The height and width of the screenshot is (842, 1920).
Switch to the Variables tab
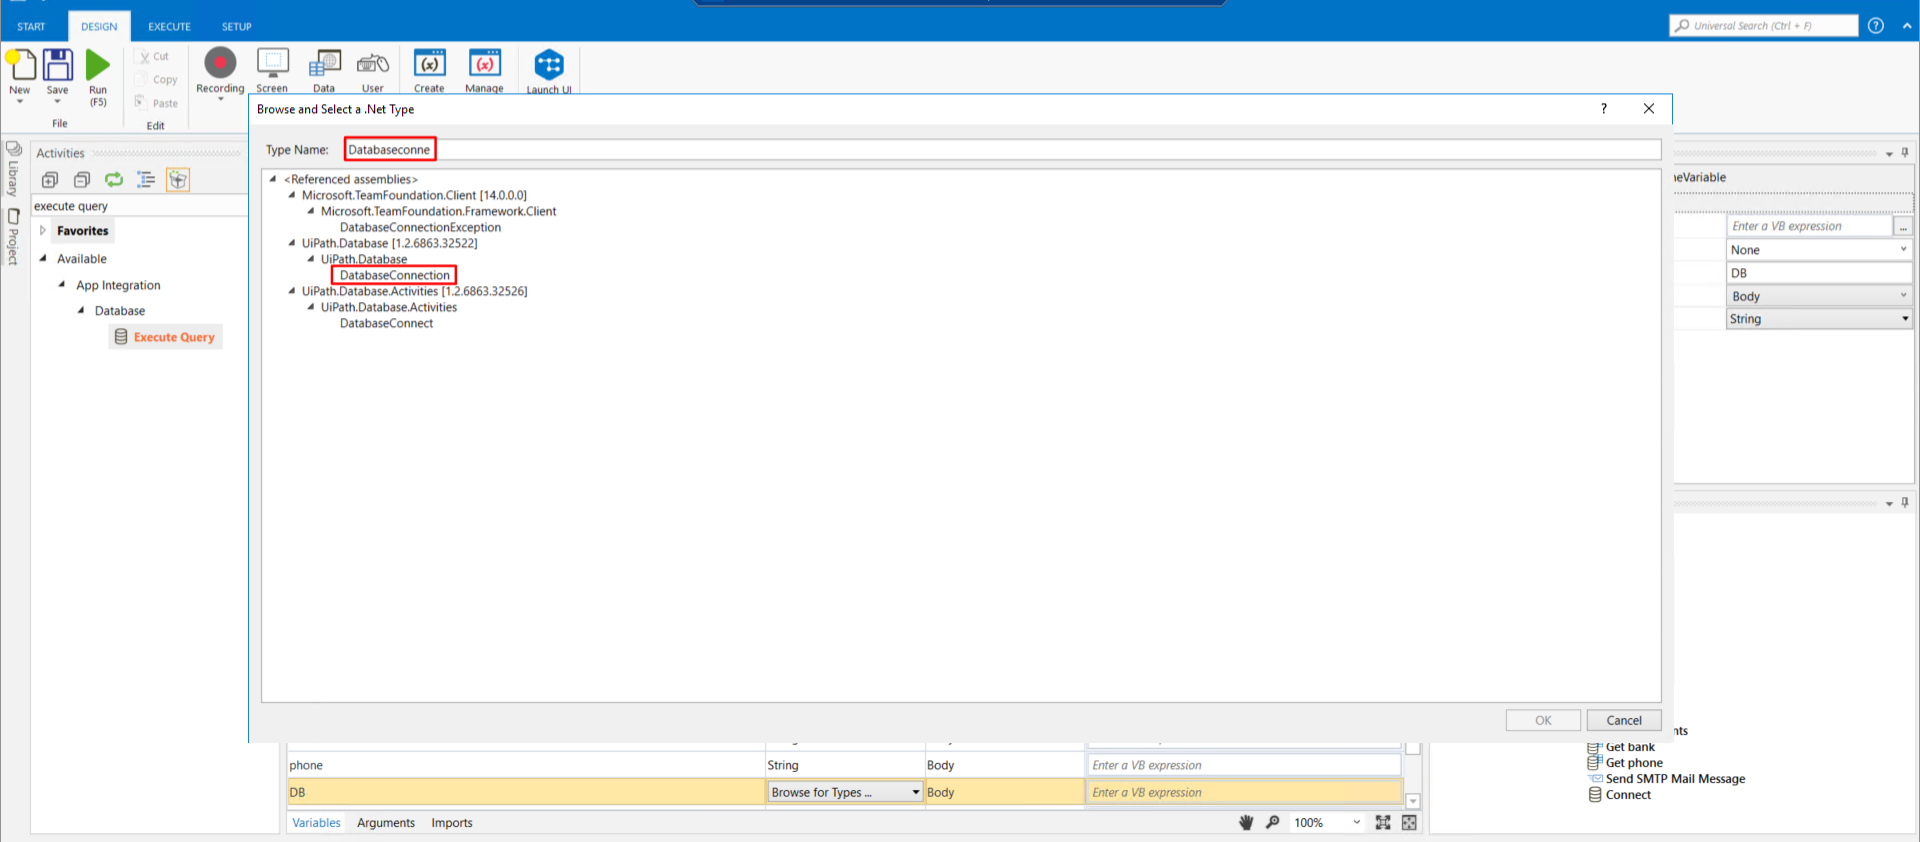316,823
